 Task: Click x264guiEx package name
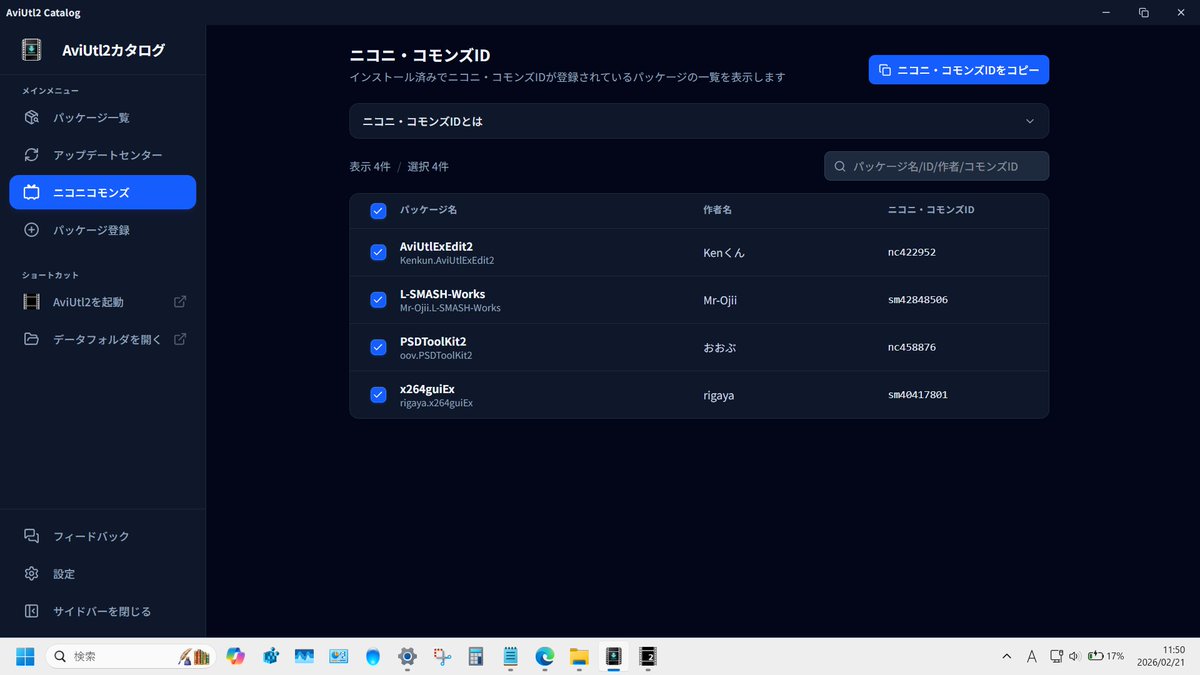tap(428, 388)
